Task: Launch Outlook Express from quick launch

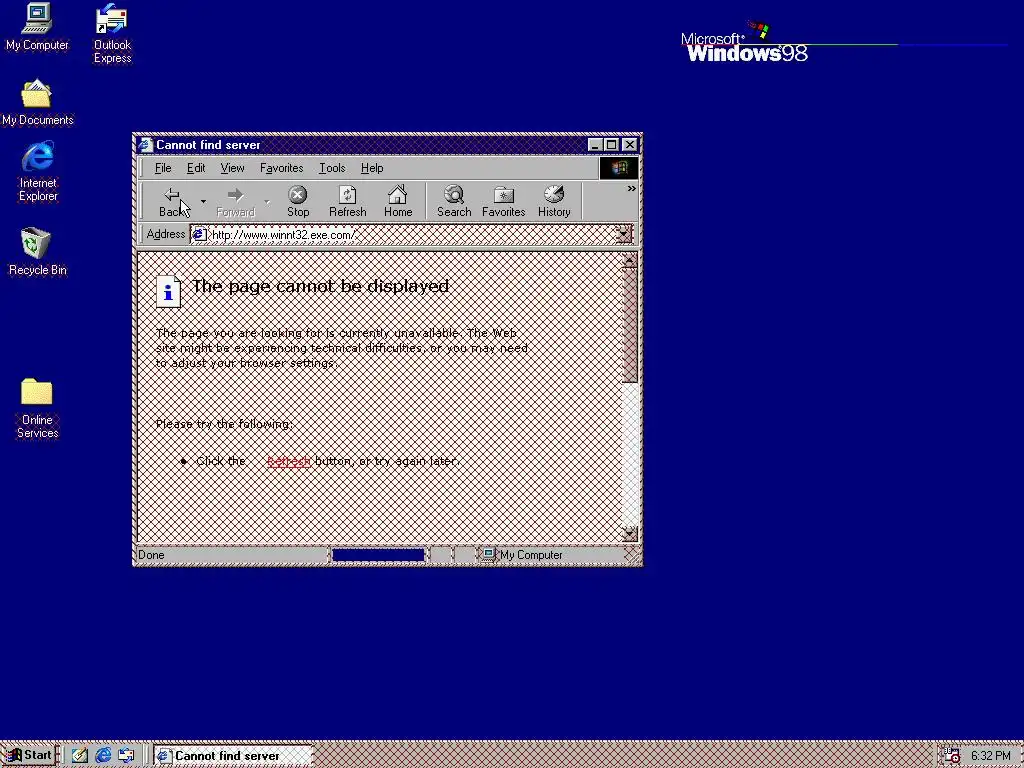Action: (x=126, y=756)
